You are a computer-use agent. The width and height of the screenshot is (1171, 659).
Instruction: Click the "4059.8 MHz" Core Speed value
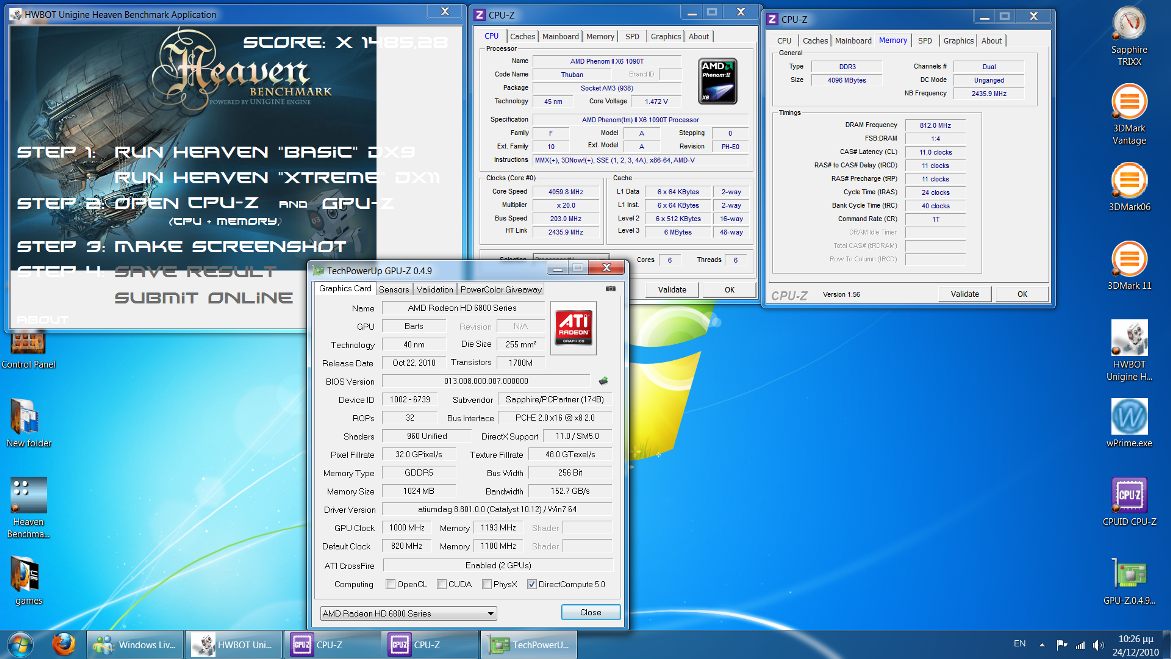point(566,192)
